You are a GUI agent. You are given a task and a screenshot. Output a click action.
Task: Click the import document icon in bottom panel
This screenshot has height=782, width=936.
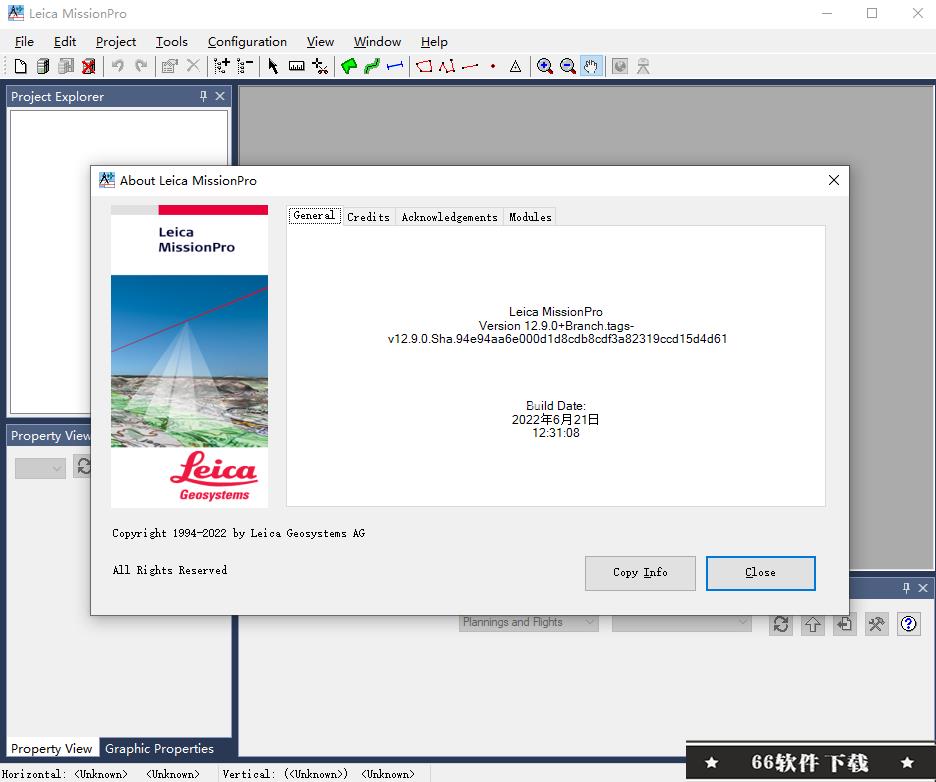pos(845,624)
